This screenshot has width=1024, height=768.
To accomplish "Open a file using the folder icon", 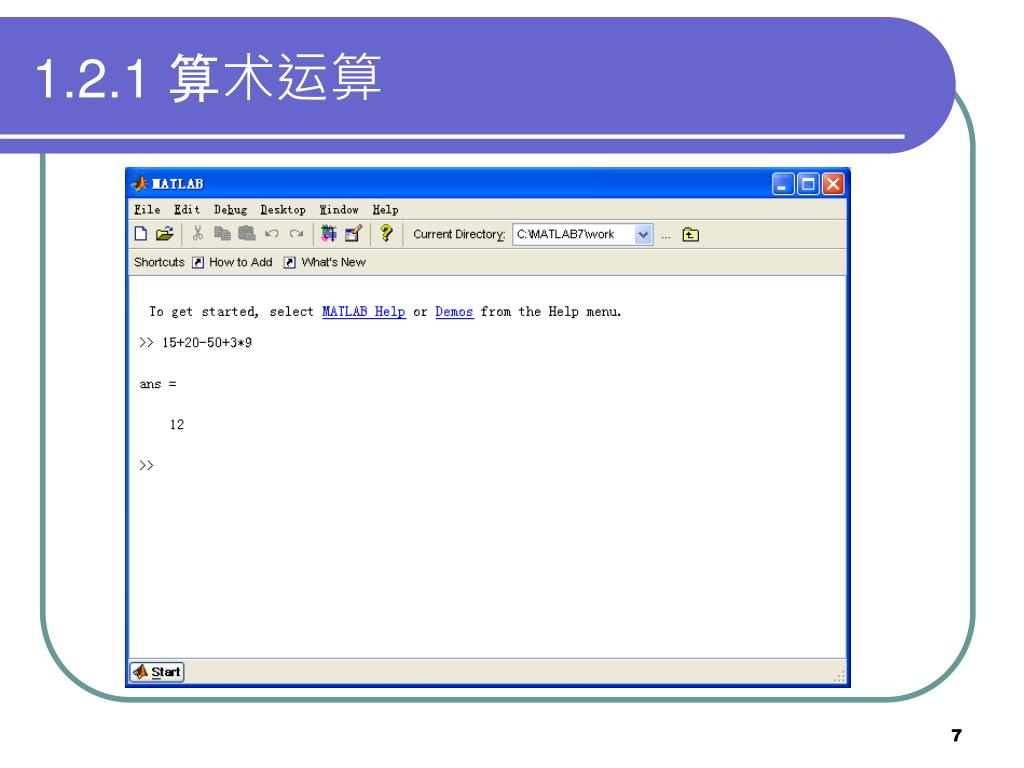I will 165,234.
